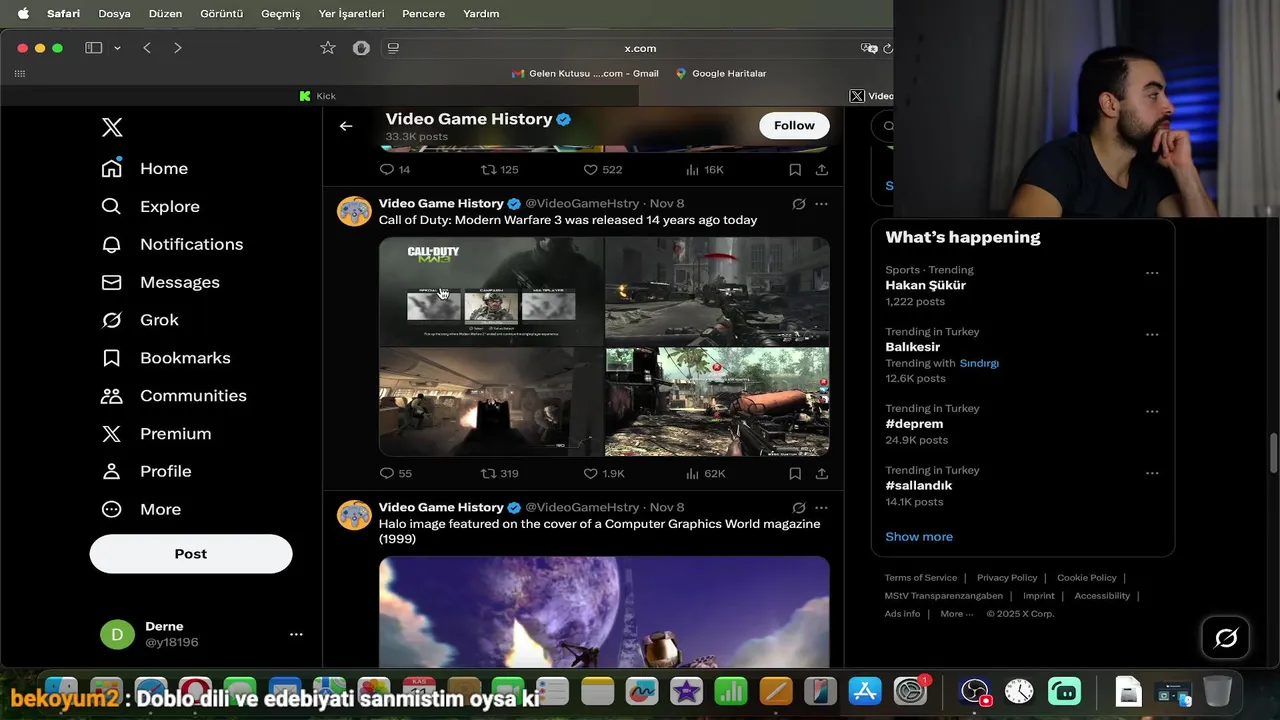Screen dimensions: 1280x720
Task: Open Grok explain on Call of Duty post
Action: click(799, 204)
